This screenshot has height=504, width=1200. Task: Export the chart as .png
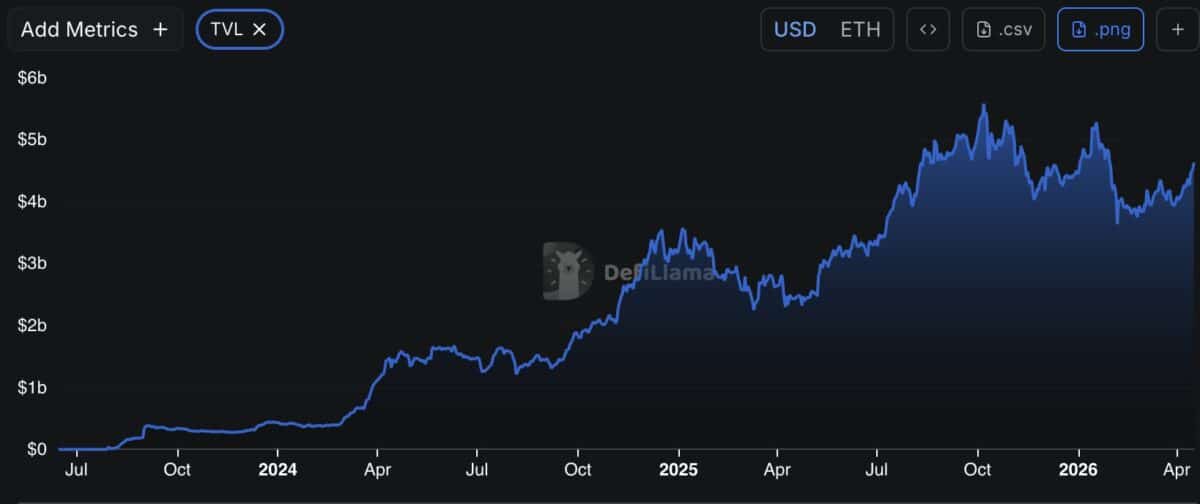point(1100,30)
